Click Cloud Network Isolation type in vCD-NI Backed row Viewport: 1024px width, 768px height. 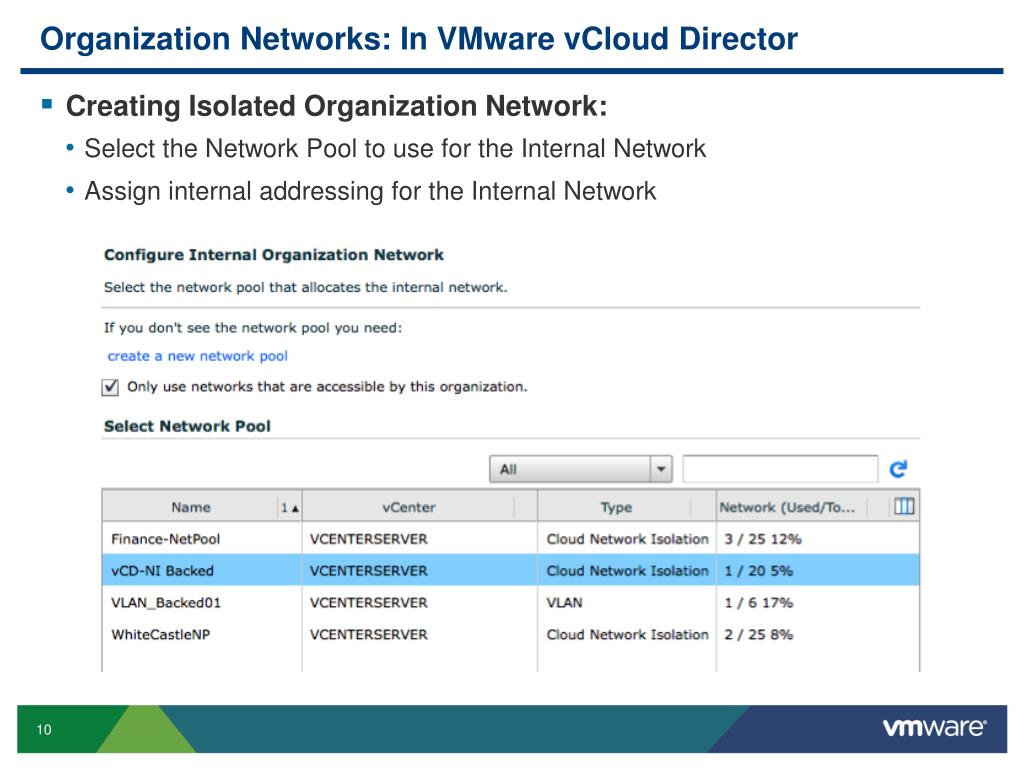627,571
